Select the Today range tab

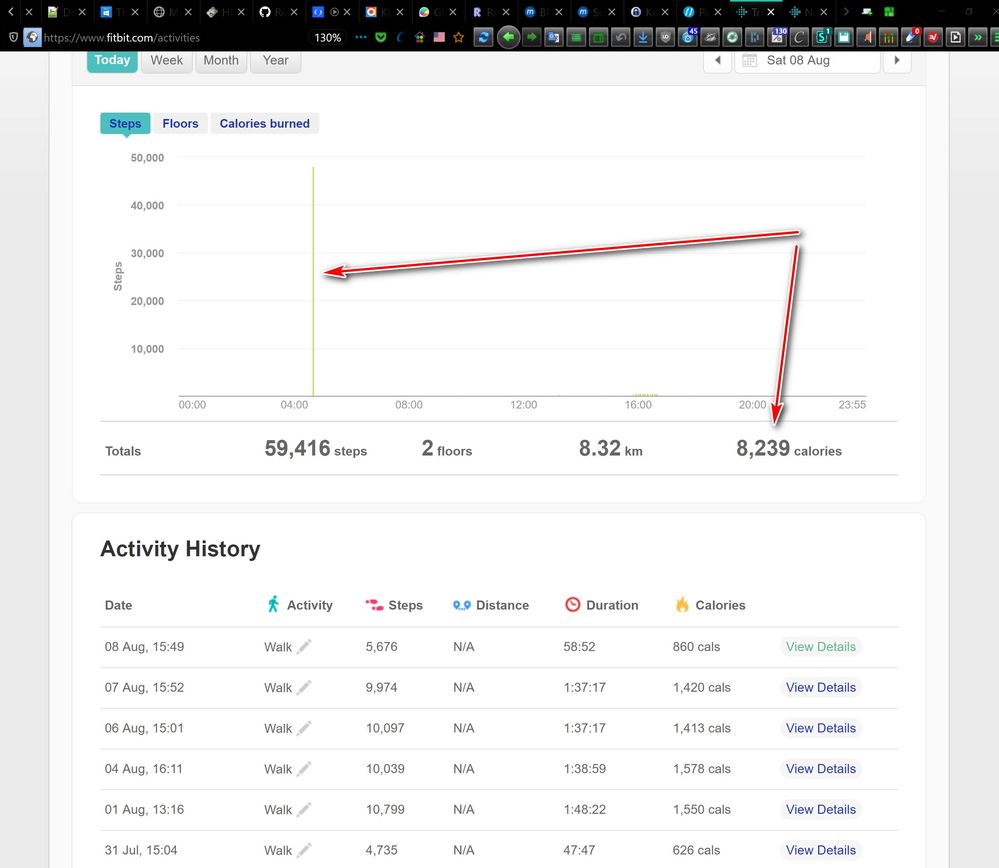click(x=112, y=61)
